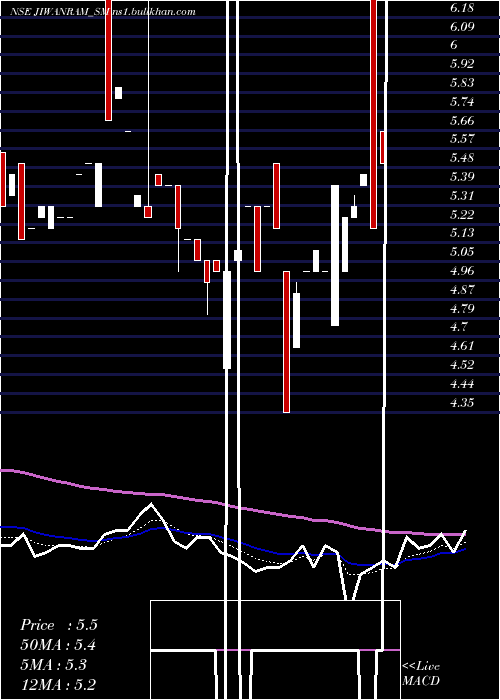Select the 4.44 price level label

[x=462, y=384]
